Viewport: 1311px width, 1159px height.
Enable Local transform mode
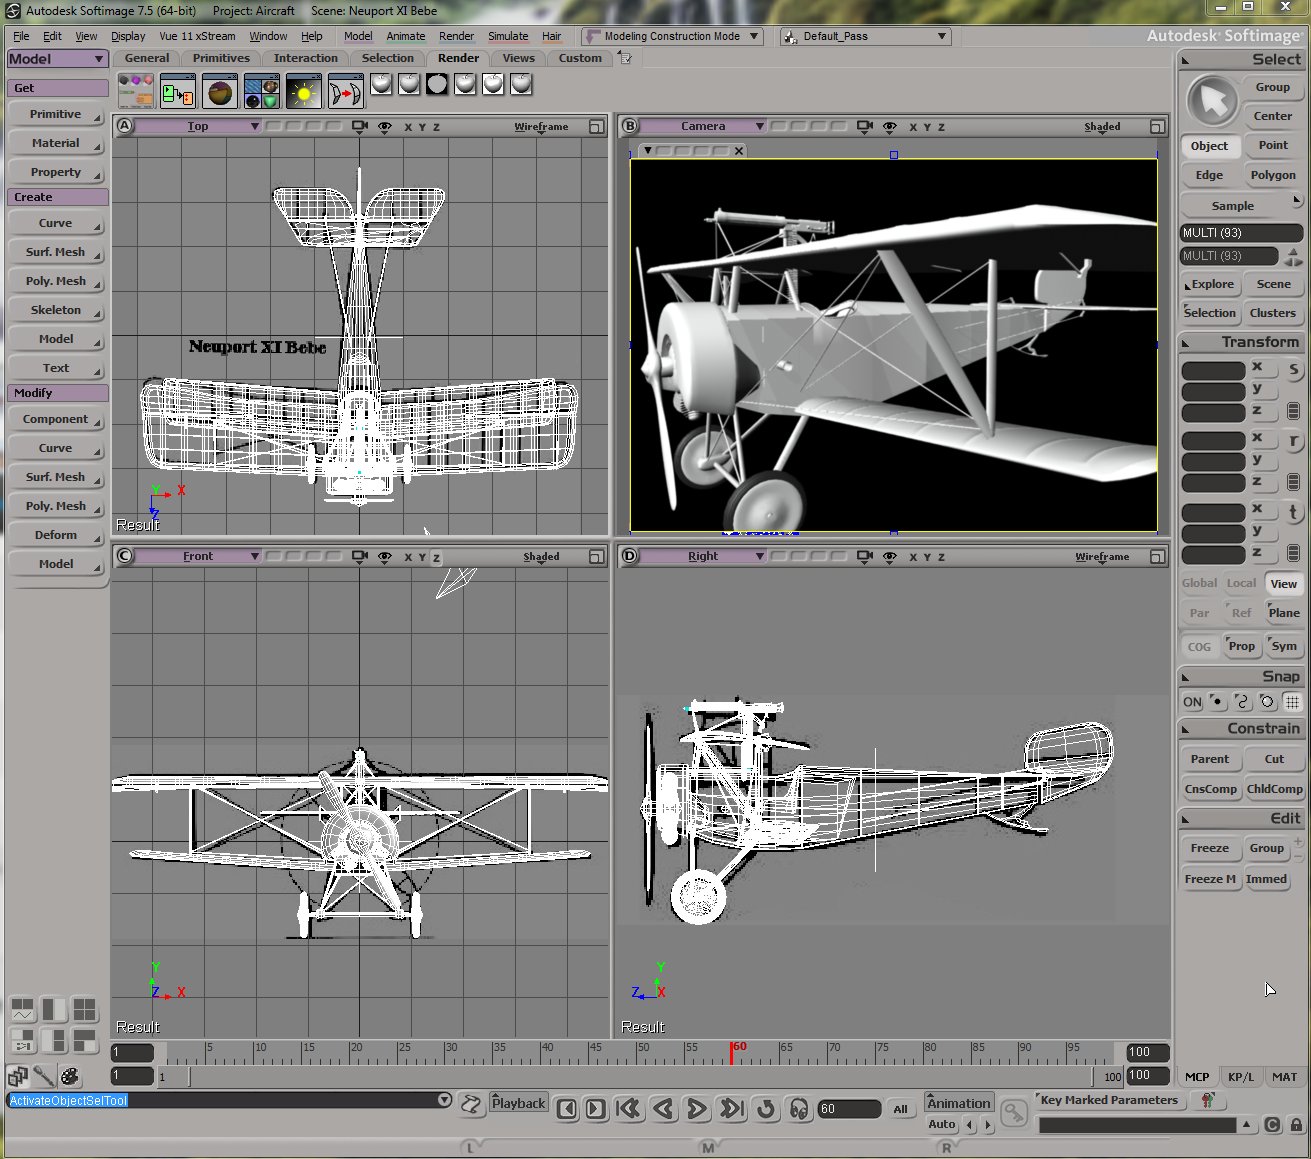1241,583
